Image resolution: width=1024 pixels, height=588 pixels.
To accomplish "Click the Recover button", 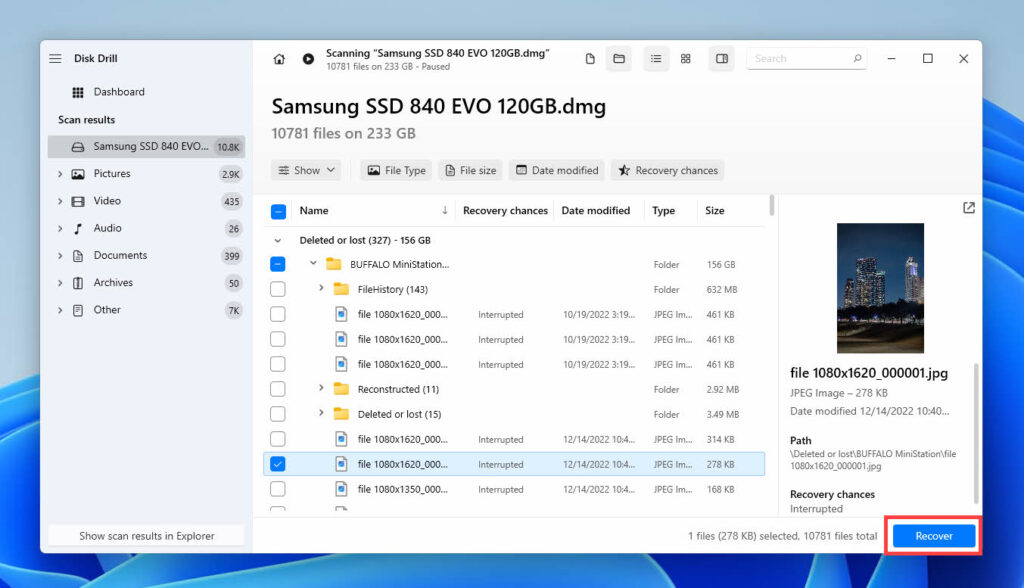I will (932, 535).
